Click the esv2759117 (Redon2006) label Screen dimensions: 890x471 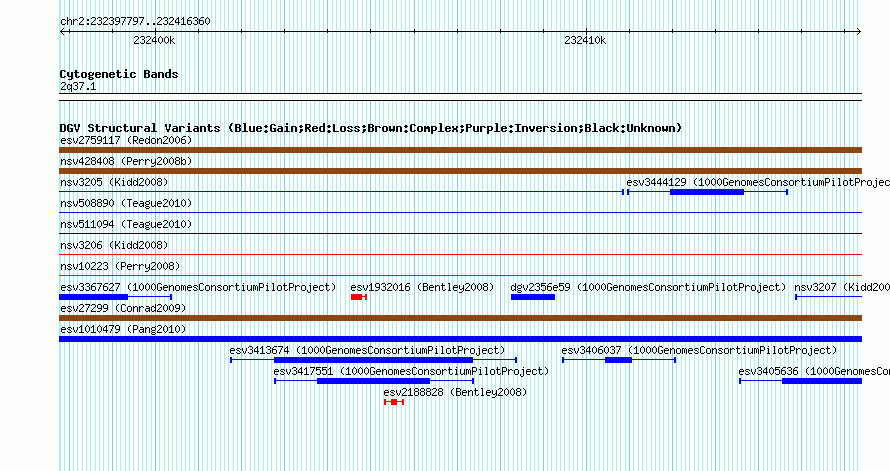click(126, 140)
